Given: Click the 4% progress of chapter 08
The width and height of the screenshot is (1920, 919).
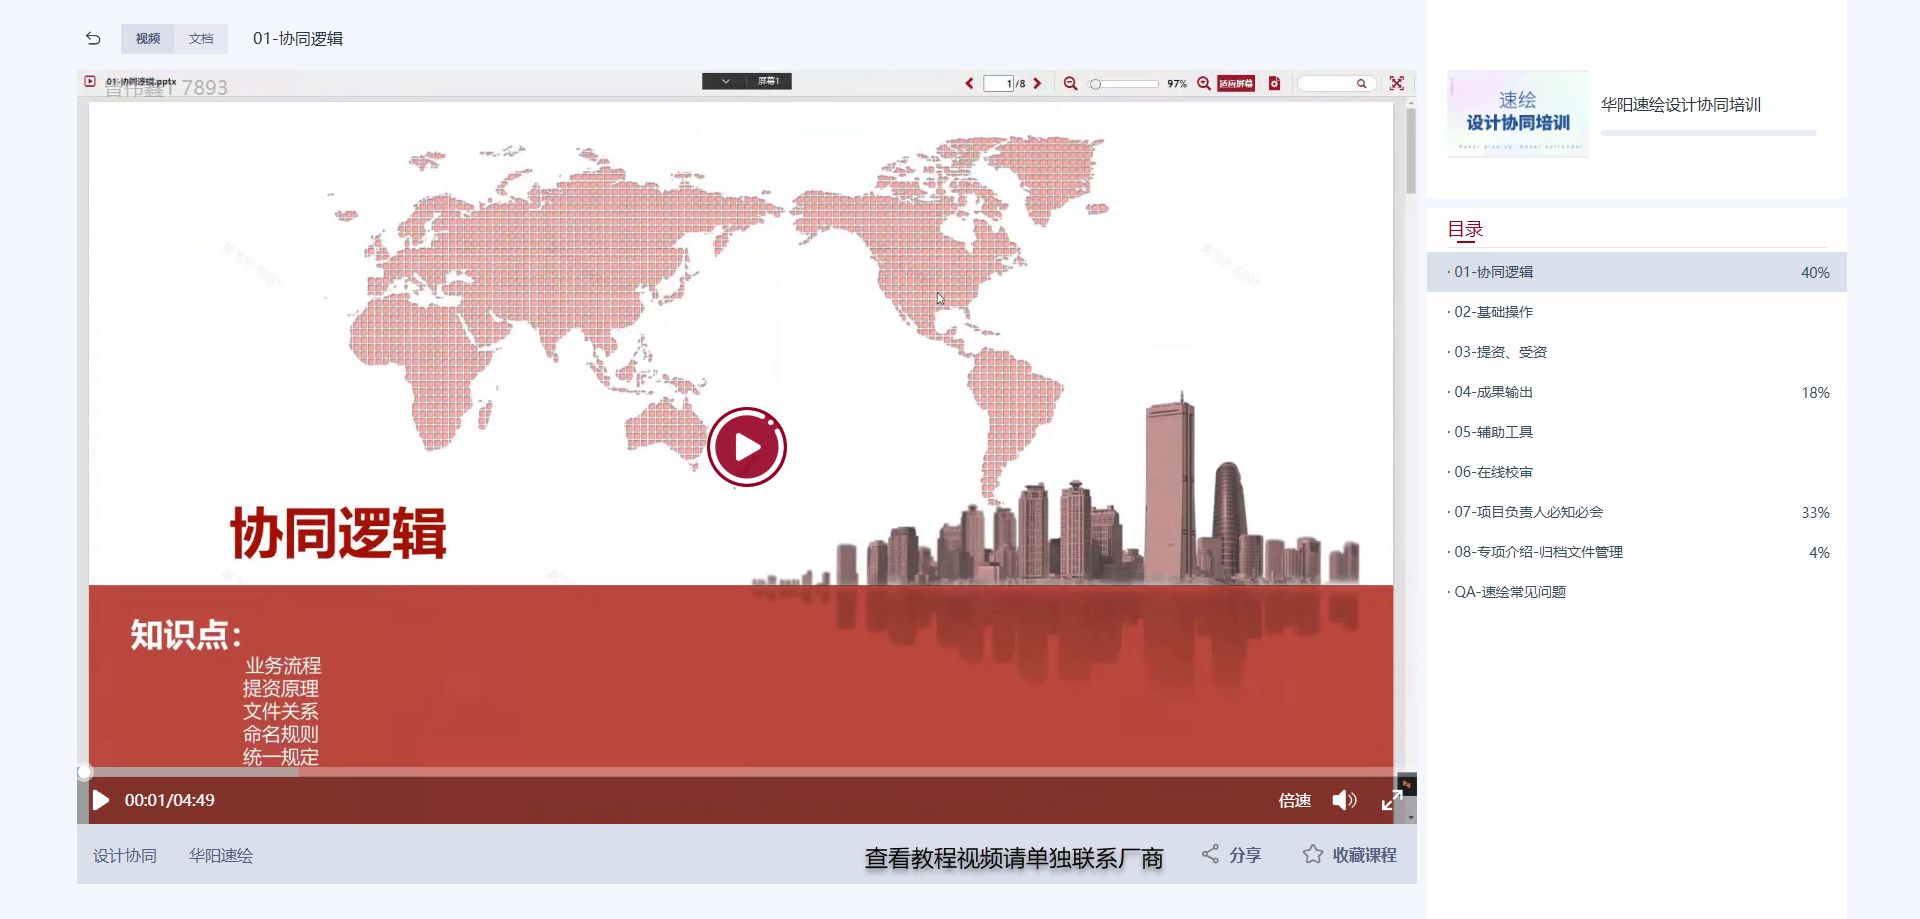Looking at the screenshot, I should (1819, 552).
